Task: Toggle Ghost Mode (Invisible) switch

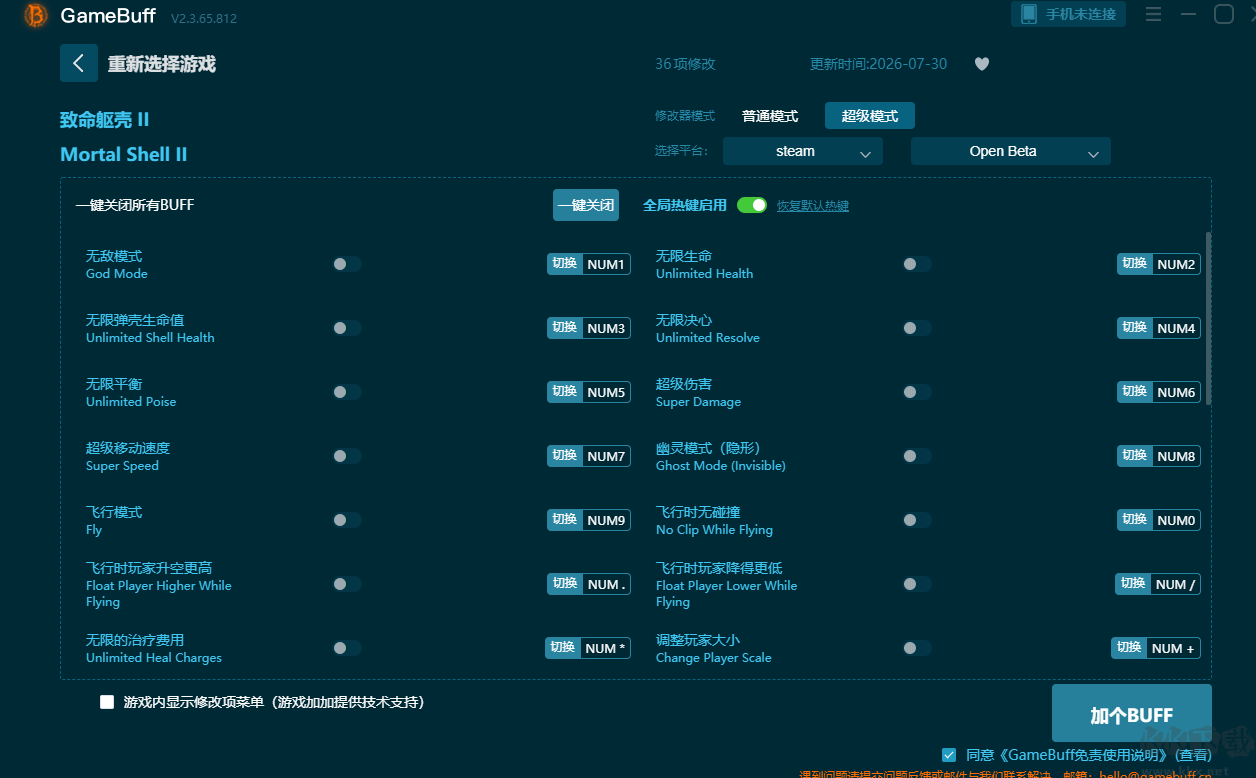Action: pyautogui.click(x=917, y=456)
